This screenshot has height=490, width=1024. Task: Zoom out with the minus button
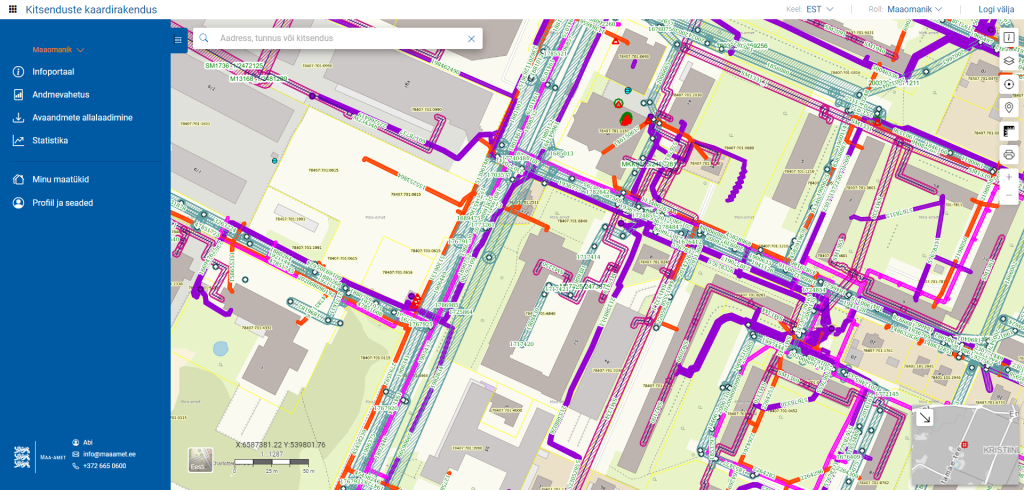(1009, 195)
